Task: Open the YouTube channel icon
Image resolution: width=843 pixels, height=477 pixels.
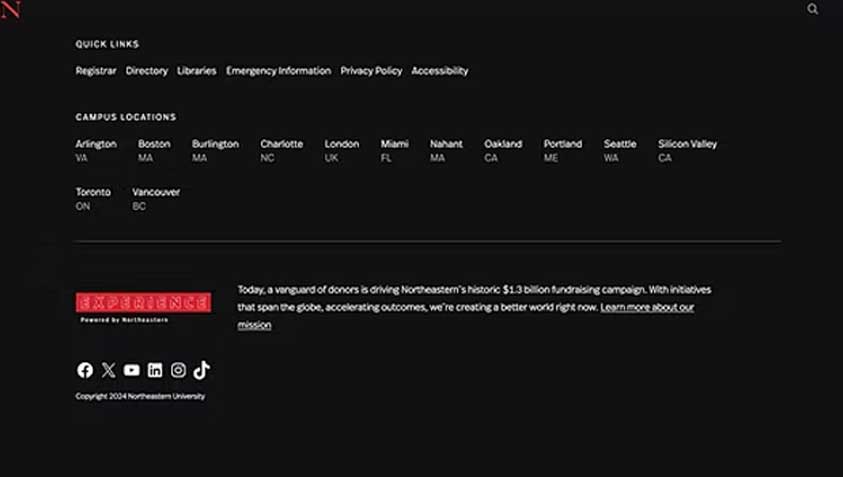Action: [x=132, y=370]
